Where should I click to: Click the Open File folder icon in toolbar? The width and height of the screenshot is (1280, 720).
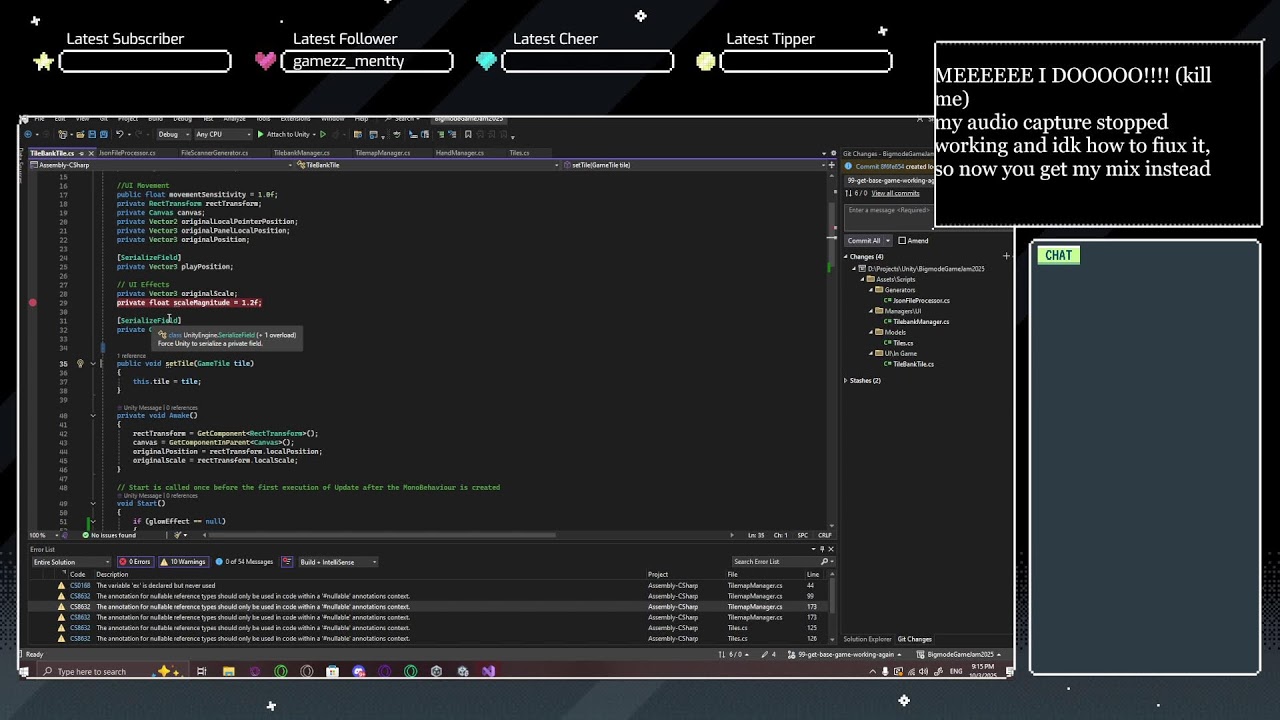click(80, 134)
